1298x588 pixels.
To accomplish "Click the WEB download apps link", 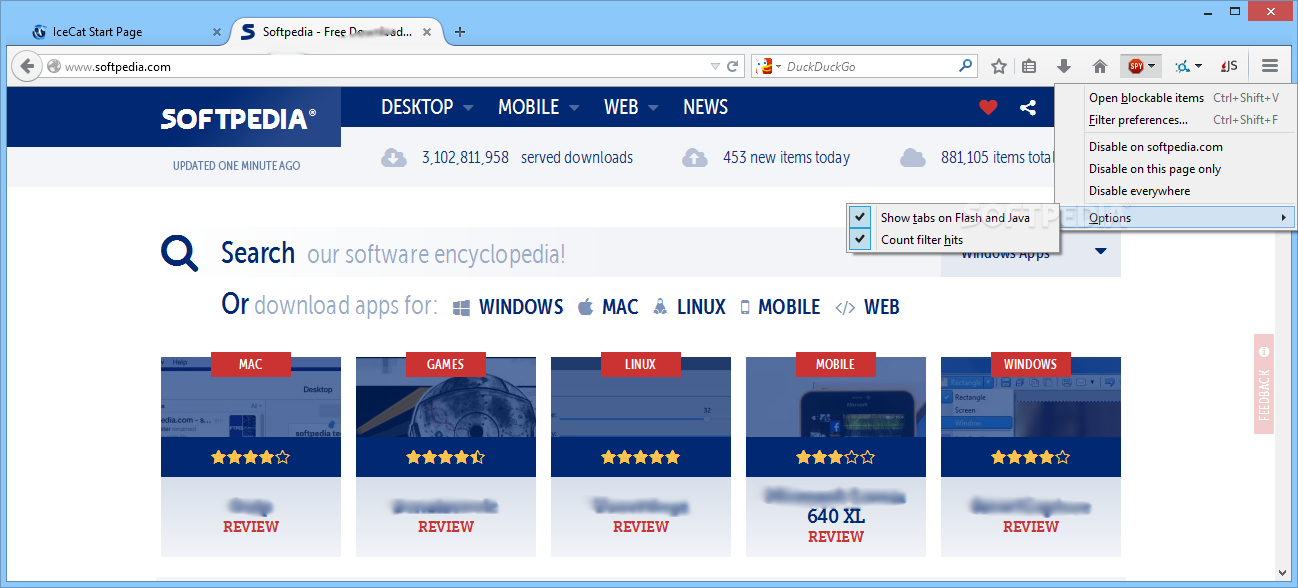I will tap(867, 307).
